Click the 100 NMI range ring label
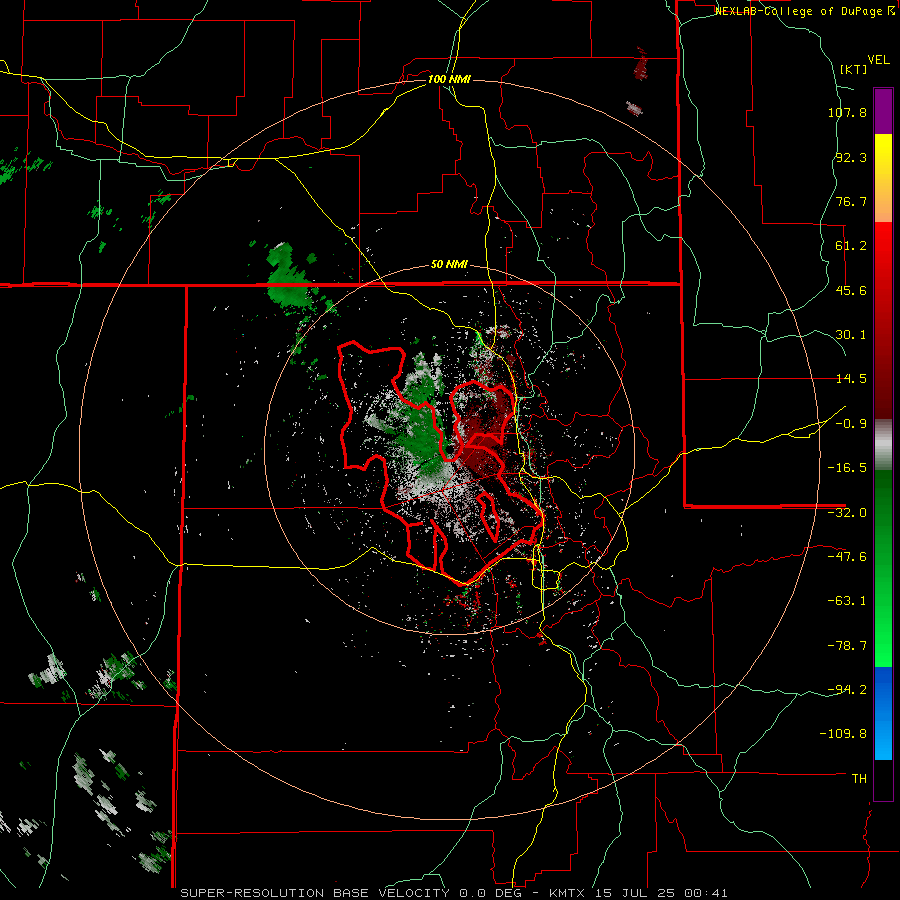The width and height of the screenshot is (900, 900). tap(449, 79)
